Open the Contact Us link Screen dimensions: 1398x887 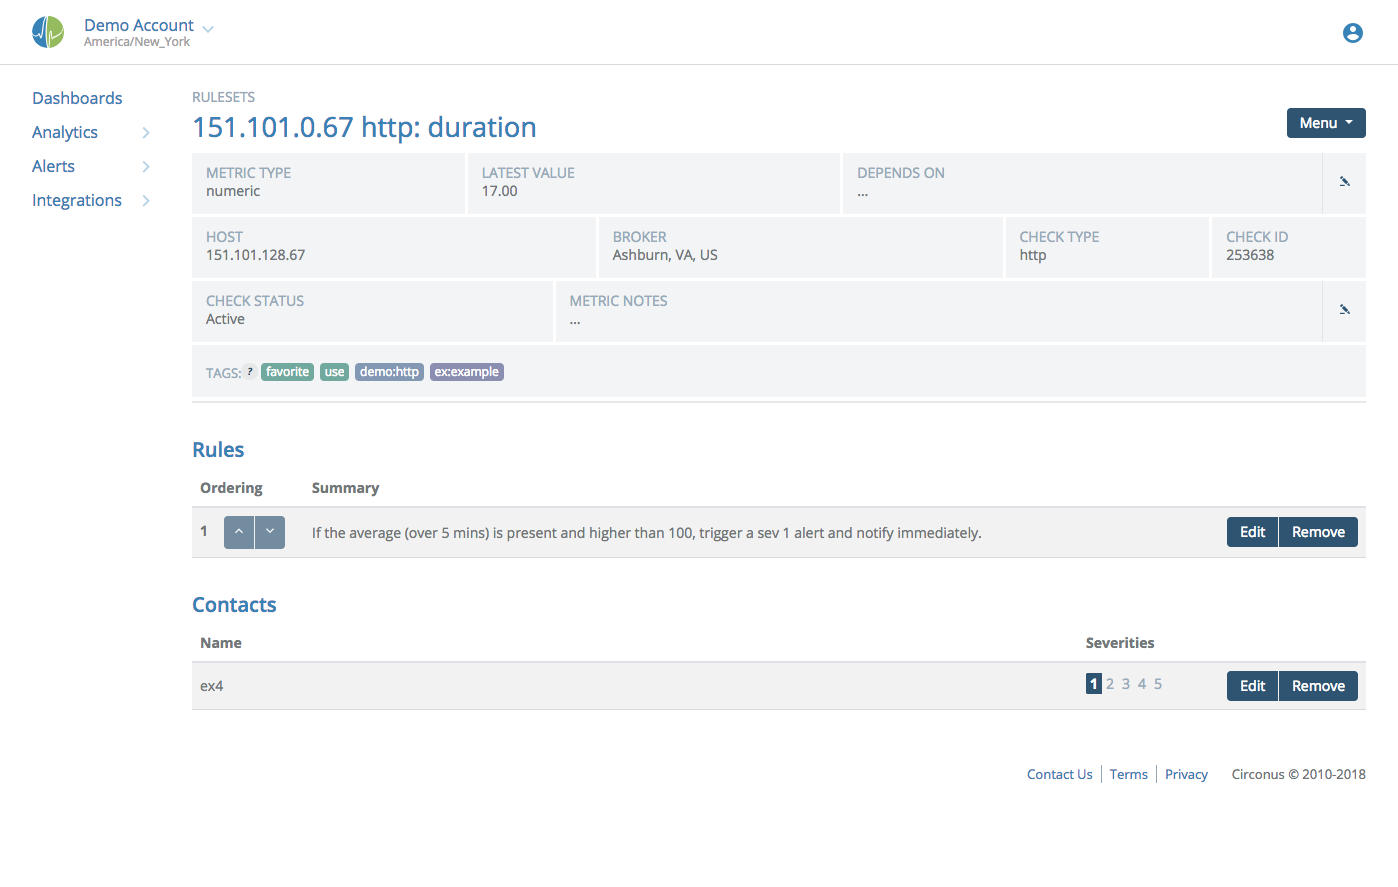coord(1059,773)
